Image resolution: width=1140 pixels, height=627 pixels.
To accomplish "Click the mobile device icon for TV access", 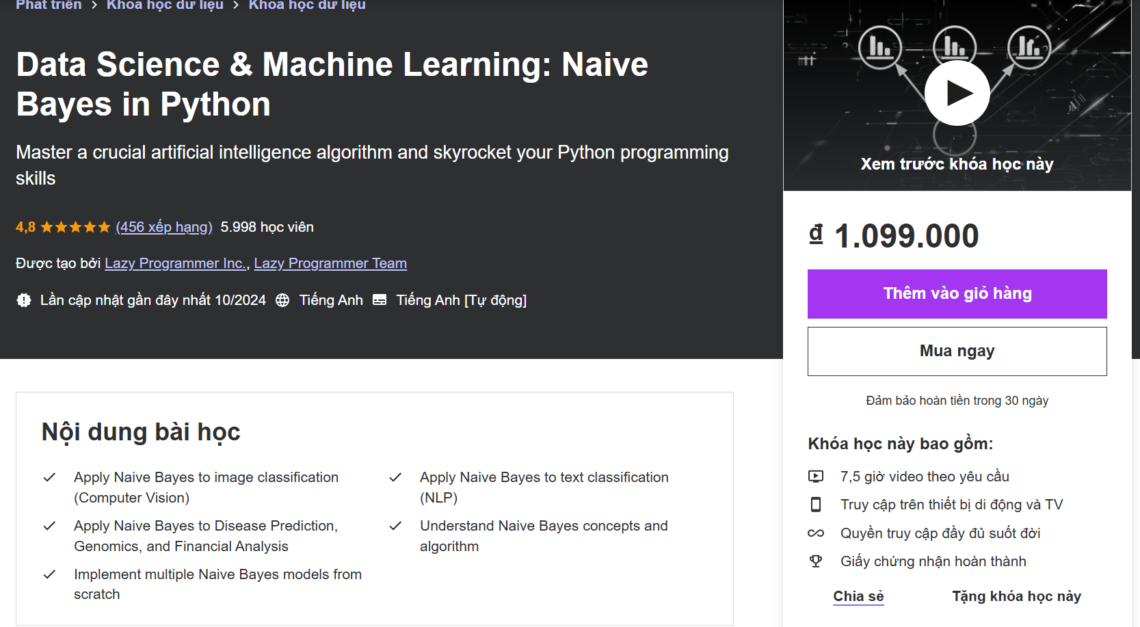I will [815, 504].
